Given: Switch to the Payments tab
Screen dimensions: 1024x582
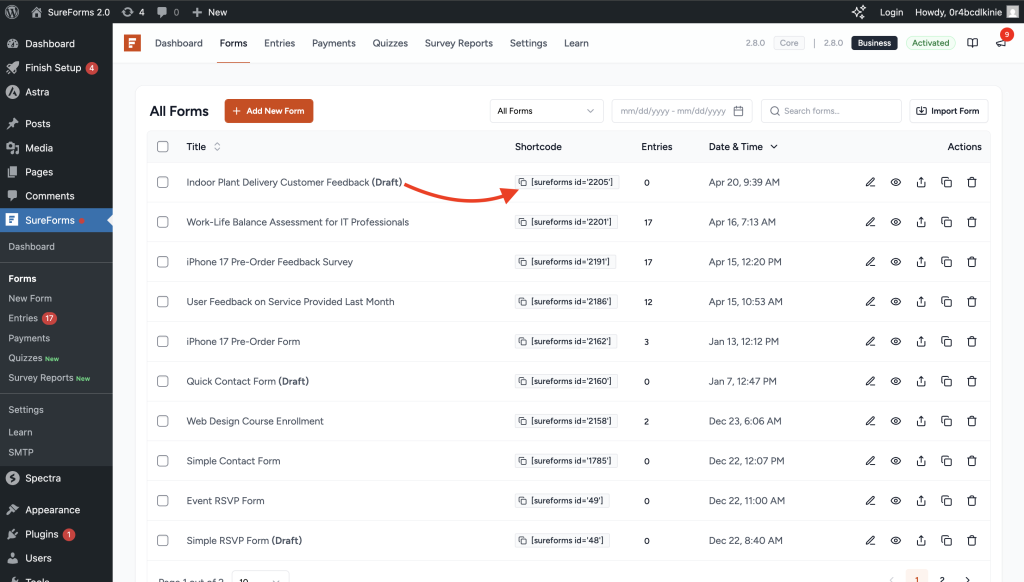Looking at the screenshot, I should tap(334, 43).
